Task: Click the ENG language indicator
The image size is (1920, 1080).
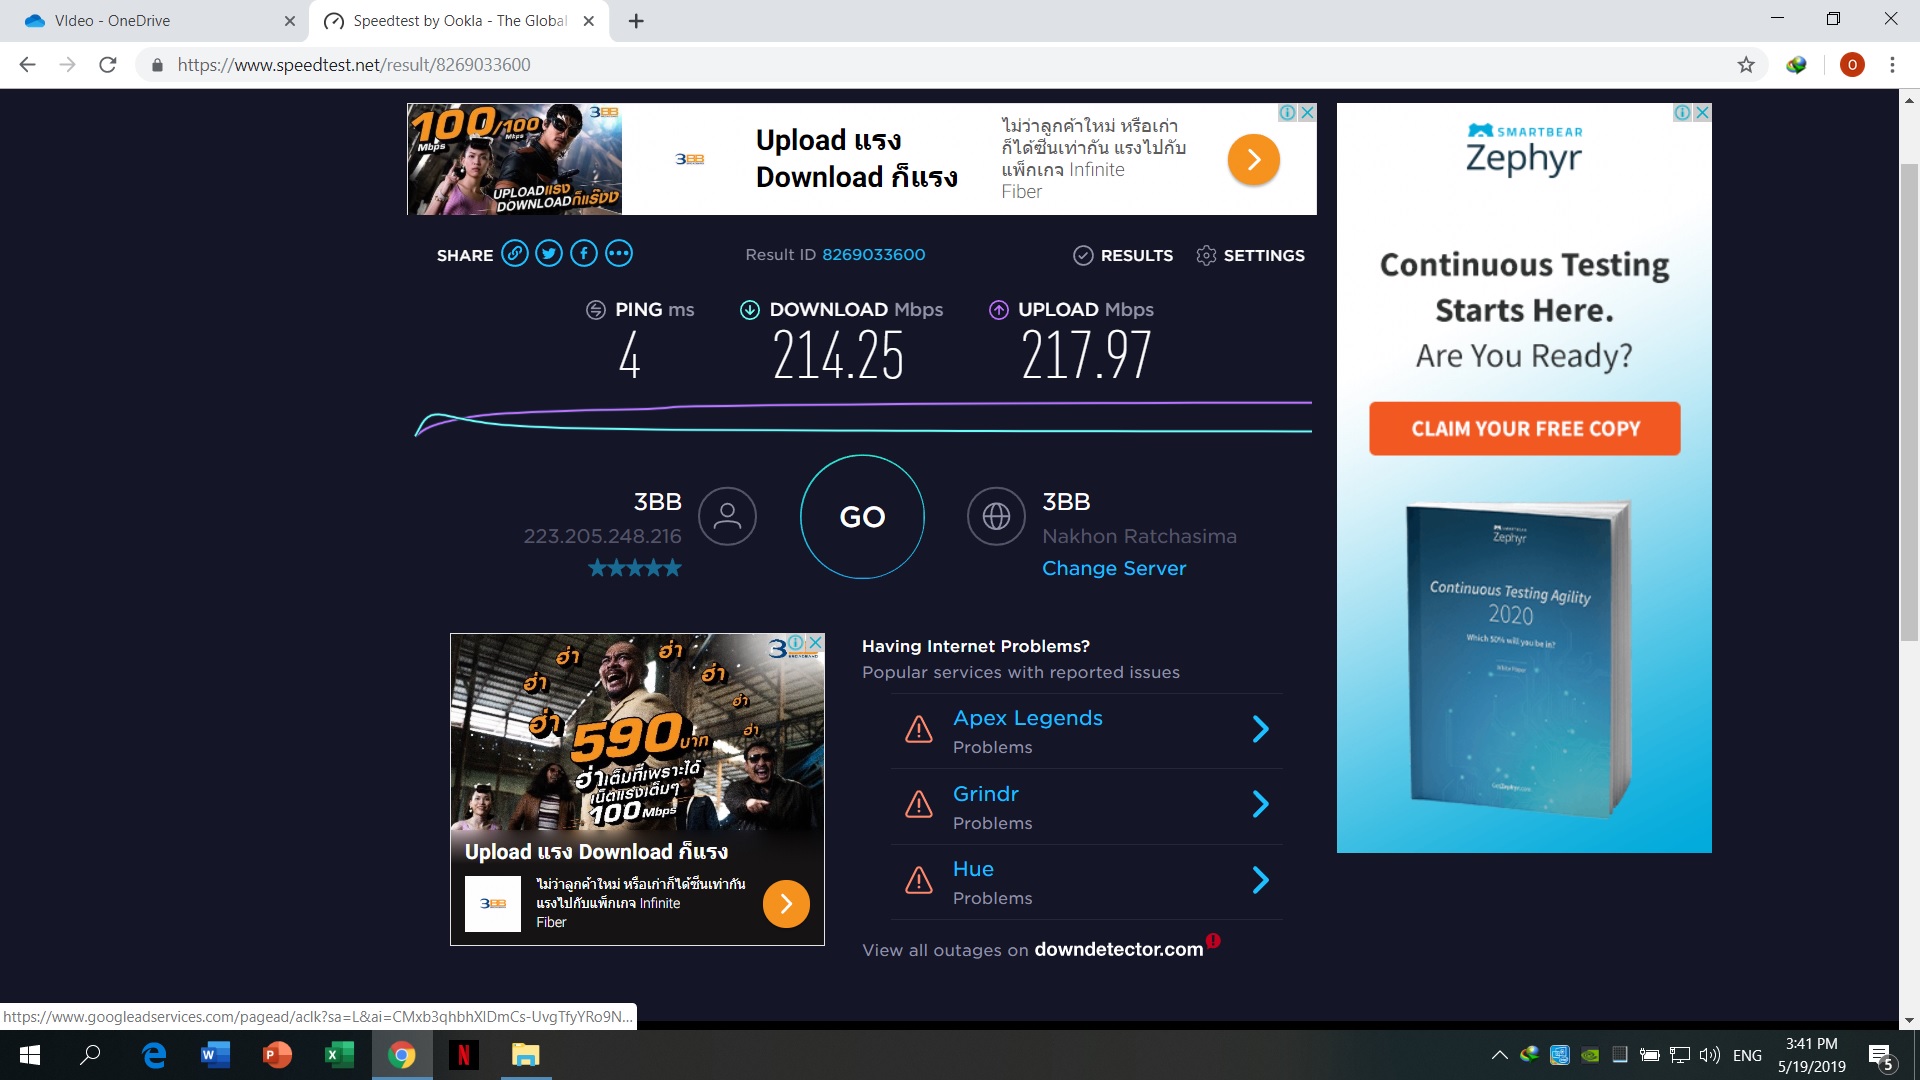Action: coord(1747,1055)
